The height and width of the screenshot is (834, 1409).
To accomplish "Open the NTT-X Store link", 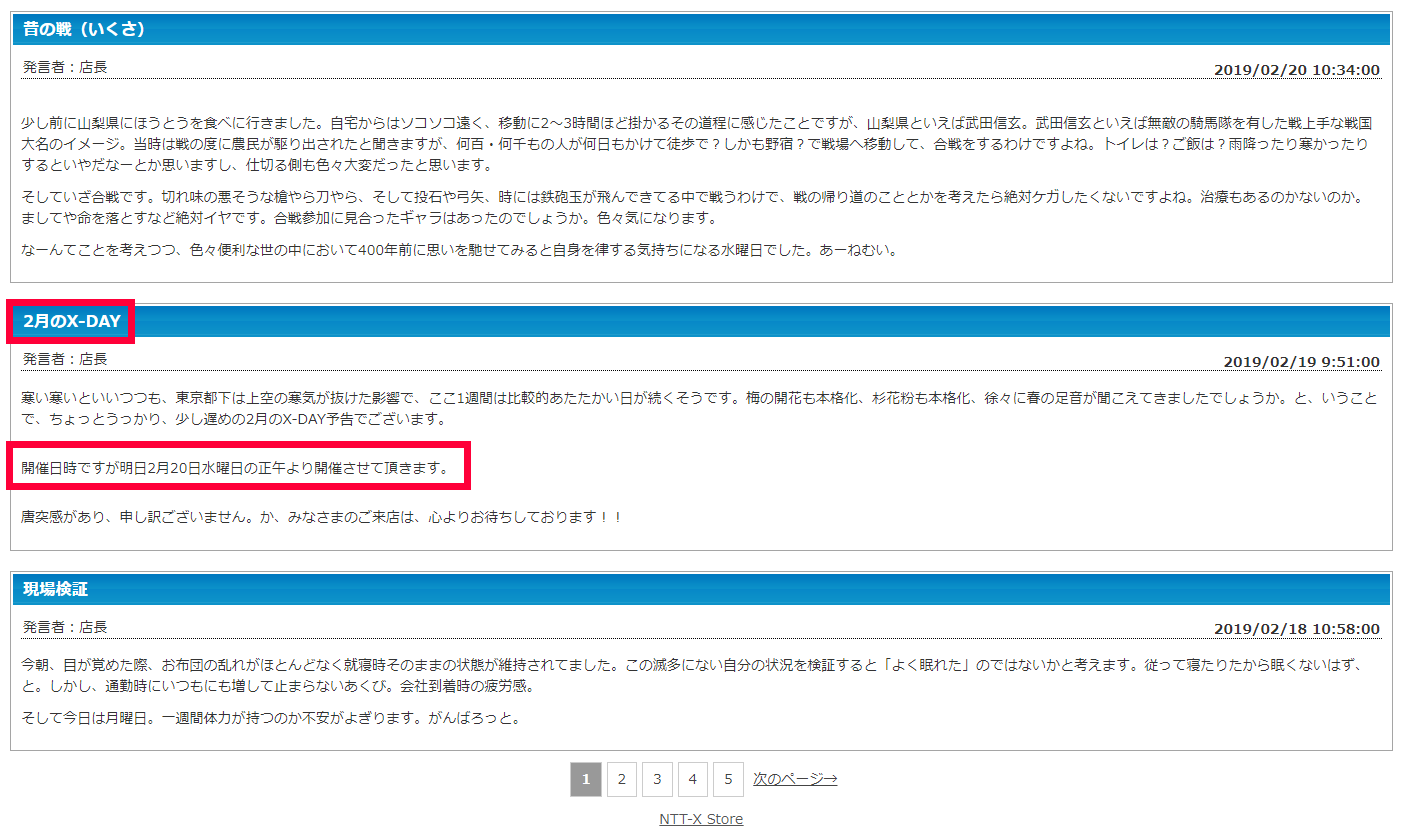I will point(701,819).
